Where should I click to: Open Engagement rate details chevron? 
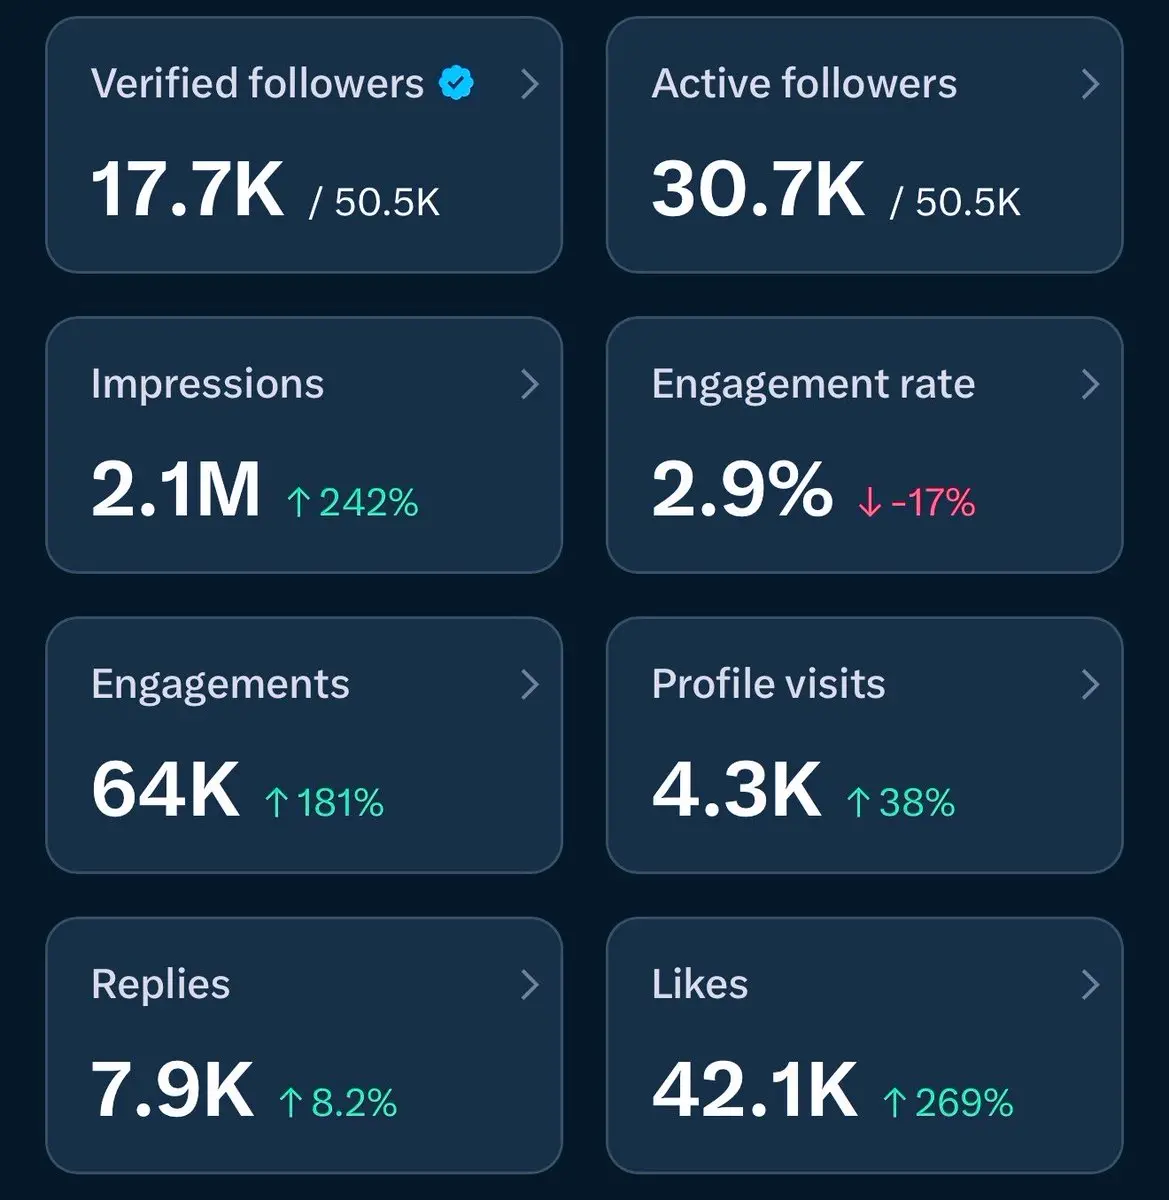(1091, 384)
